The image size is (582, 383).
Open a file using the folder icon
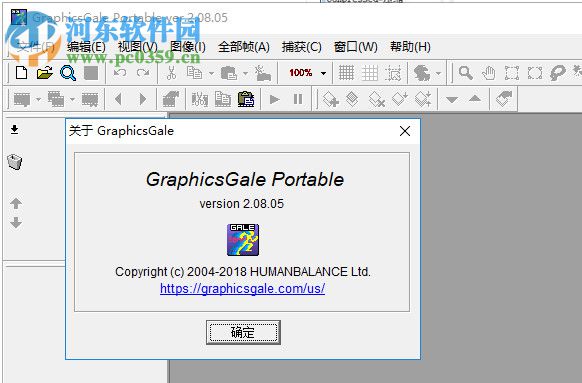(x=45, y=73)
